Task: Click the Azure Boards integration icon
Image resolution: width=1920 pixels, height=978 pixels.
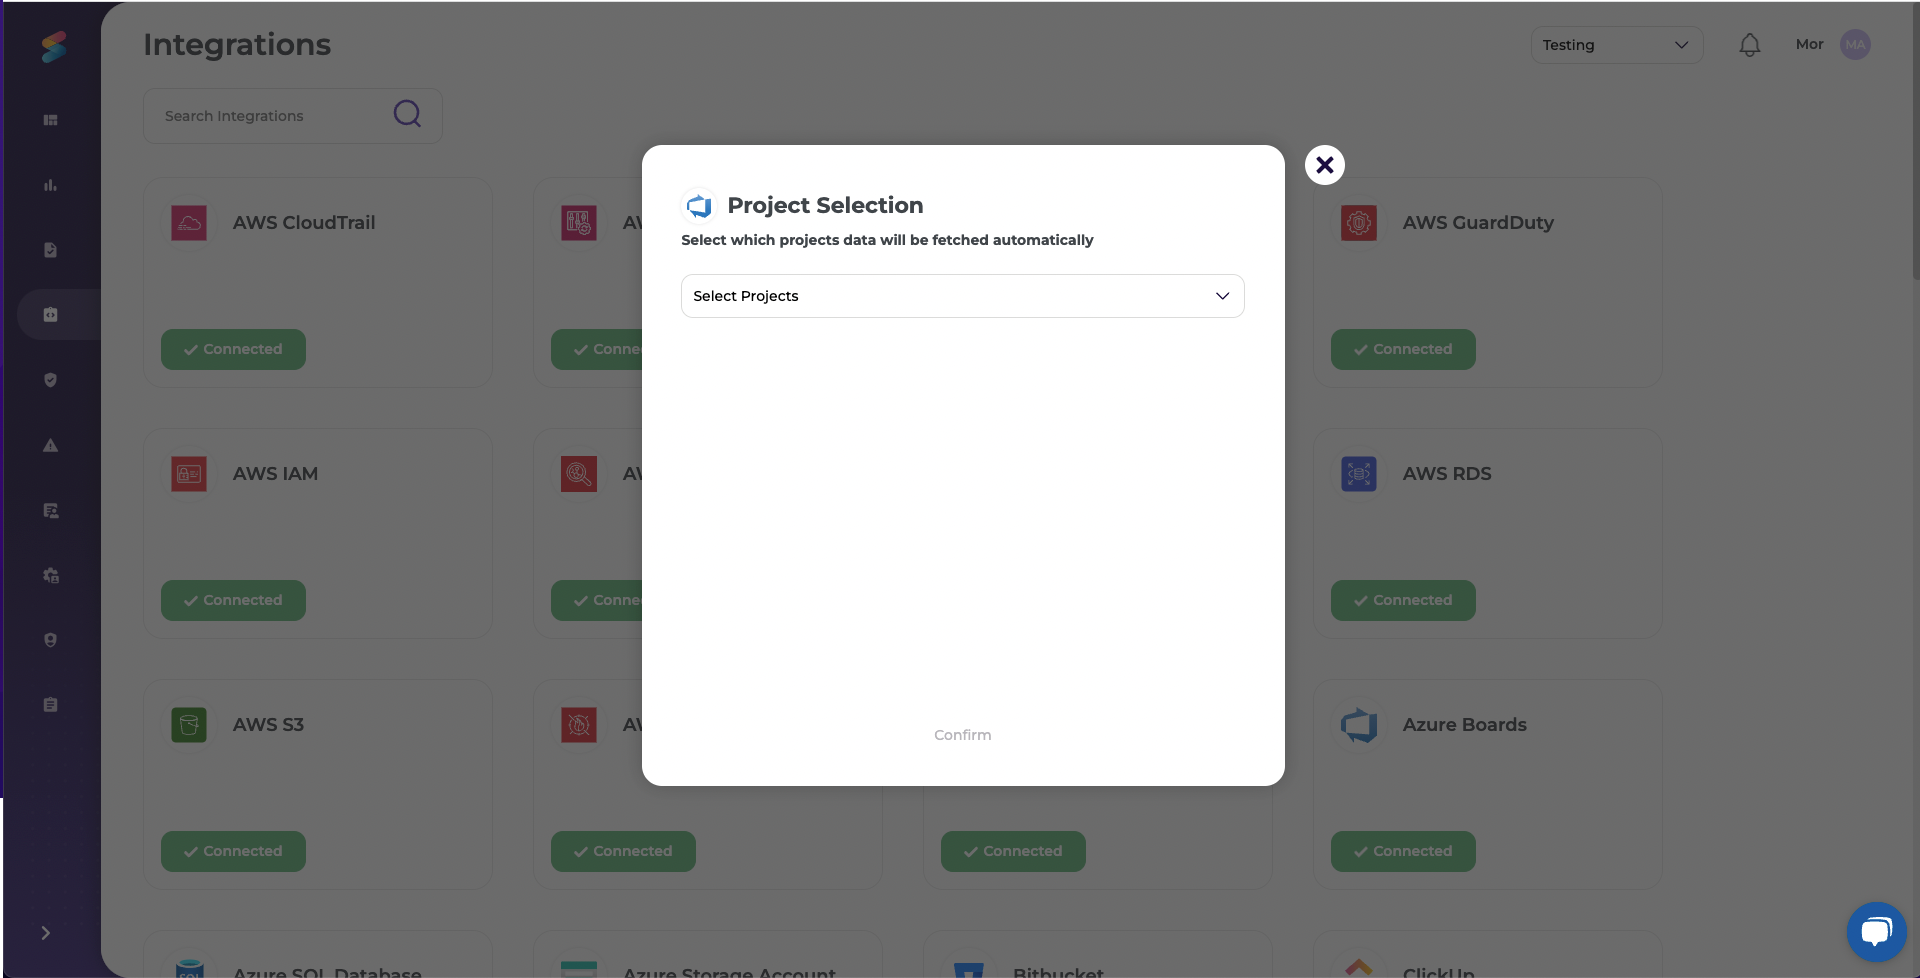Action: point(1359,725)
